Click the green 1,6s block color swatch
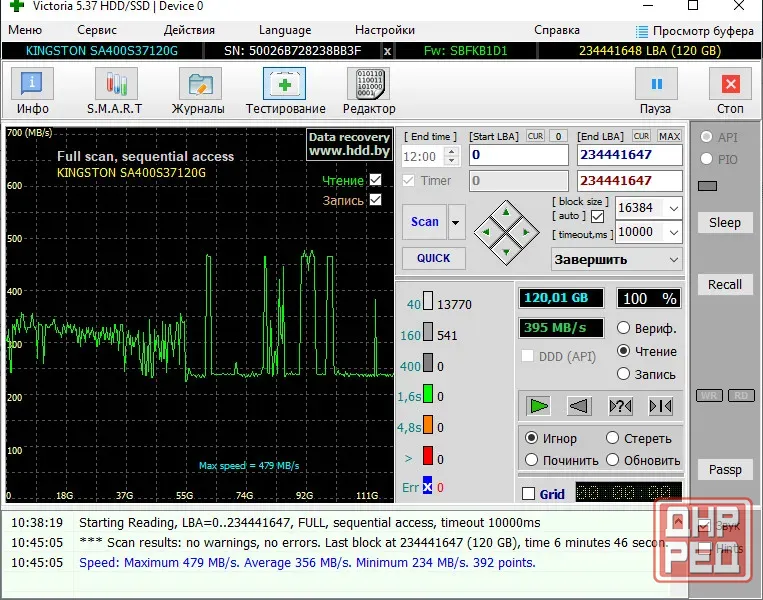Screen dimensions: 763x600 (428, 394)
